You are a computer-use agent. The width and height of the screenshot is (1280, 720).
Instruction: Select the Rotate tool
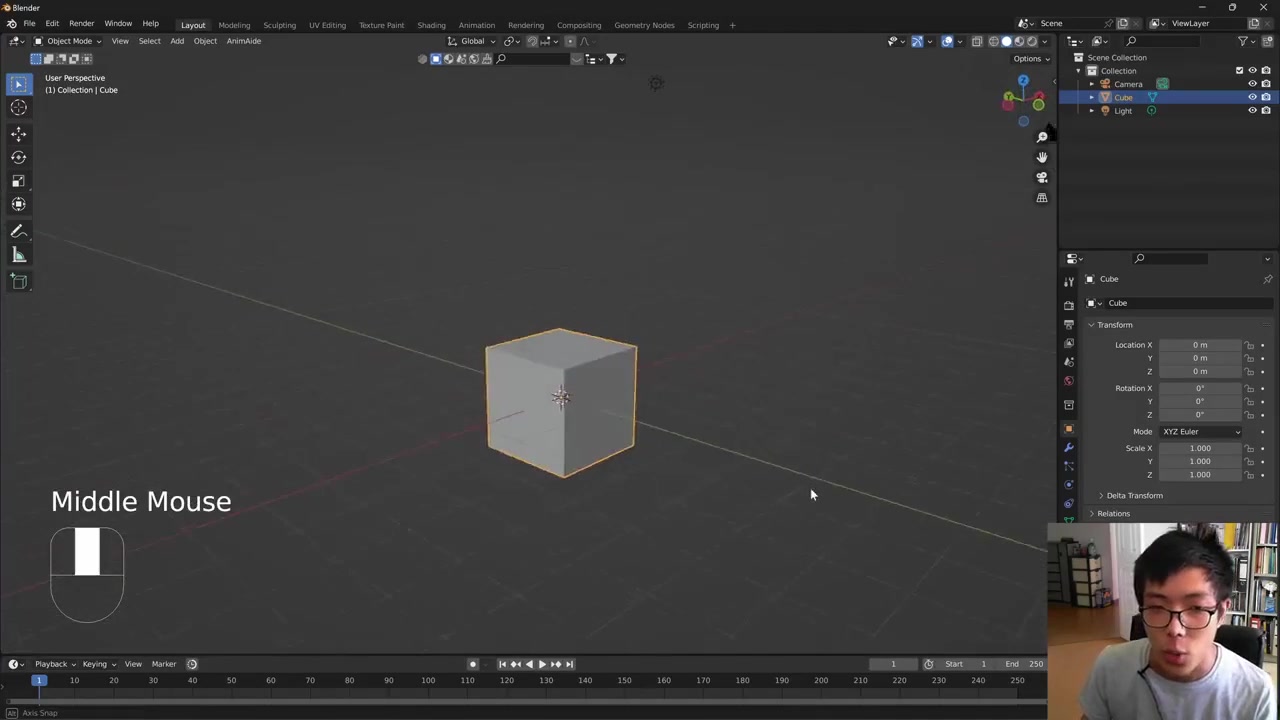click(x=18, y=157)
